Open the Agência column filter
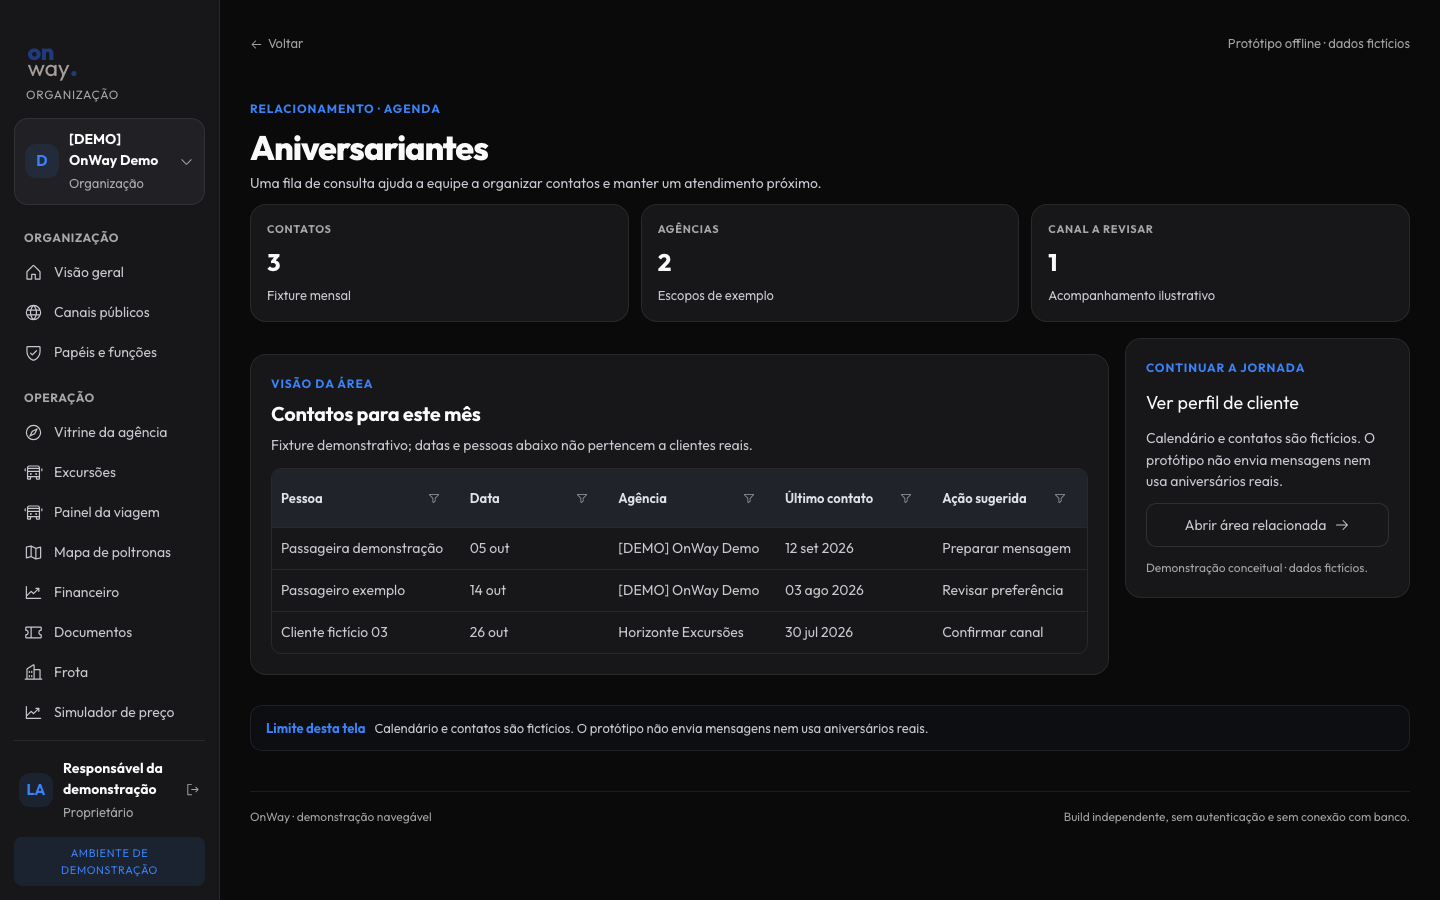1440x900 pixels. click(749, 498)
